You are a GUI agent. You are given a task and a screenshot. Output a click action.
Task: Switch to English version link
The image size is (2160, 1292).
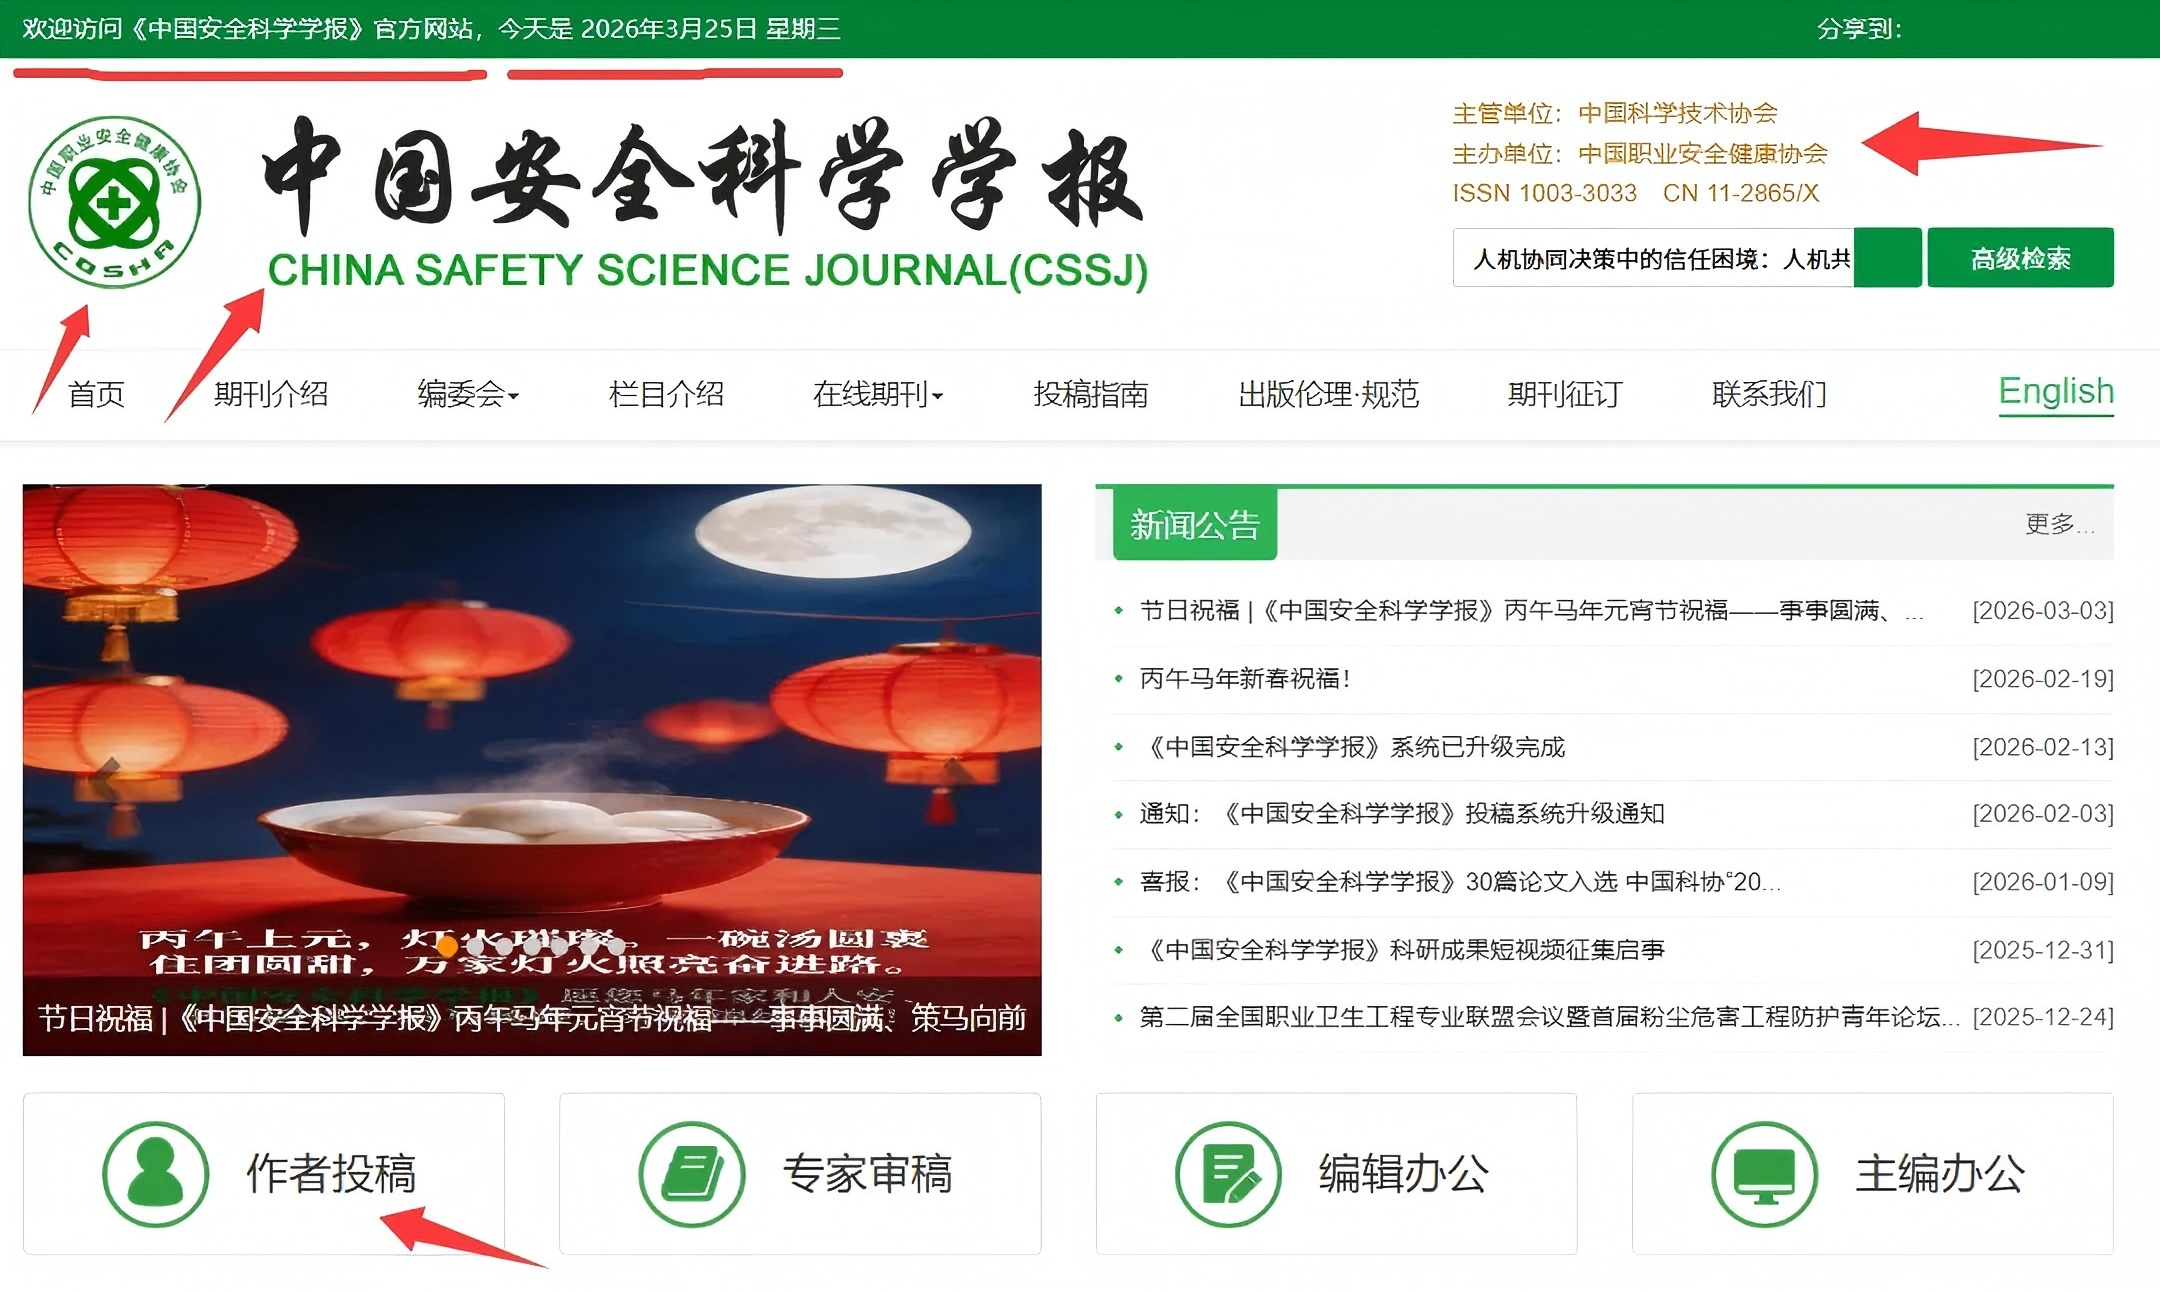[x=2056, y=391]
